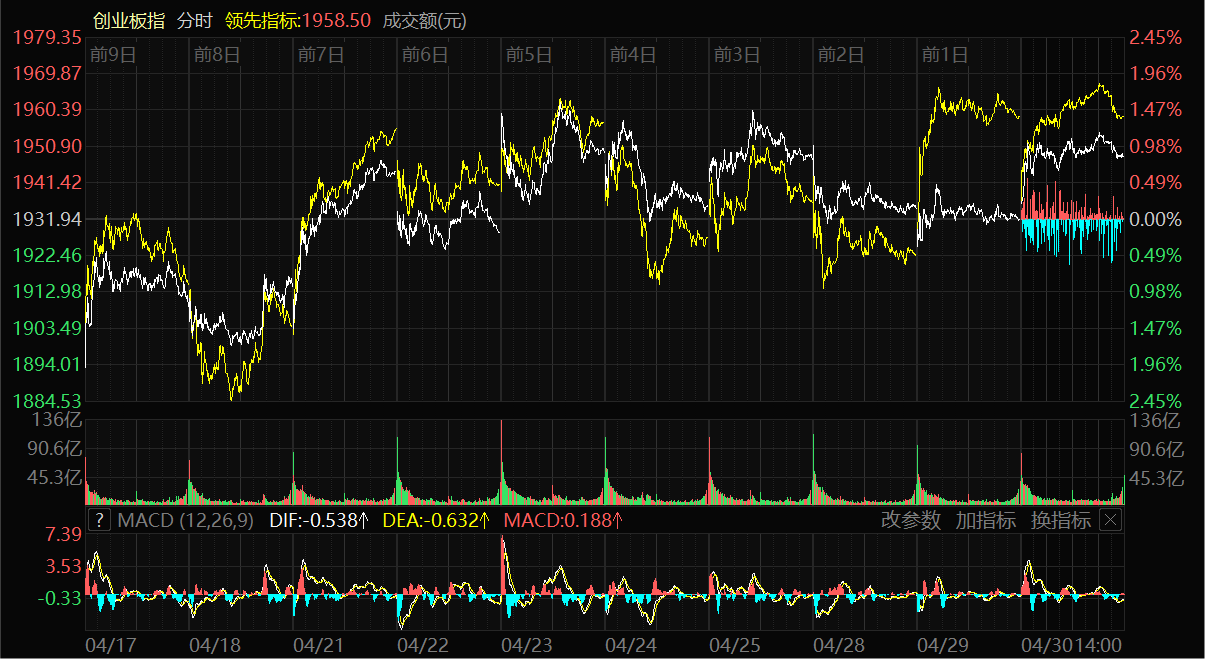Click the 1894.01 price axis label
This screenshot has height=659, width=1205.
pos(48,364)
